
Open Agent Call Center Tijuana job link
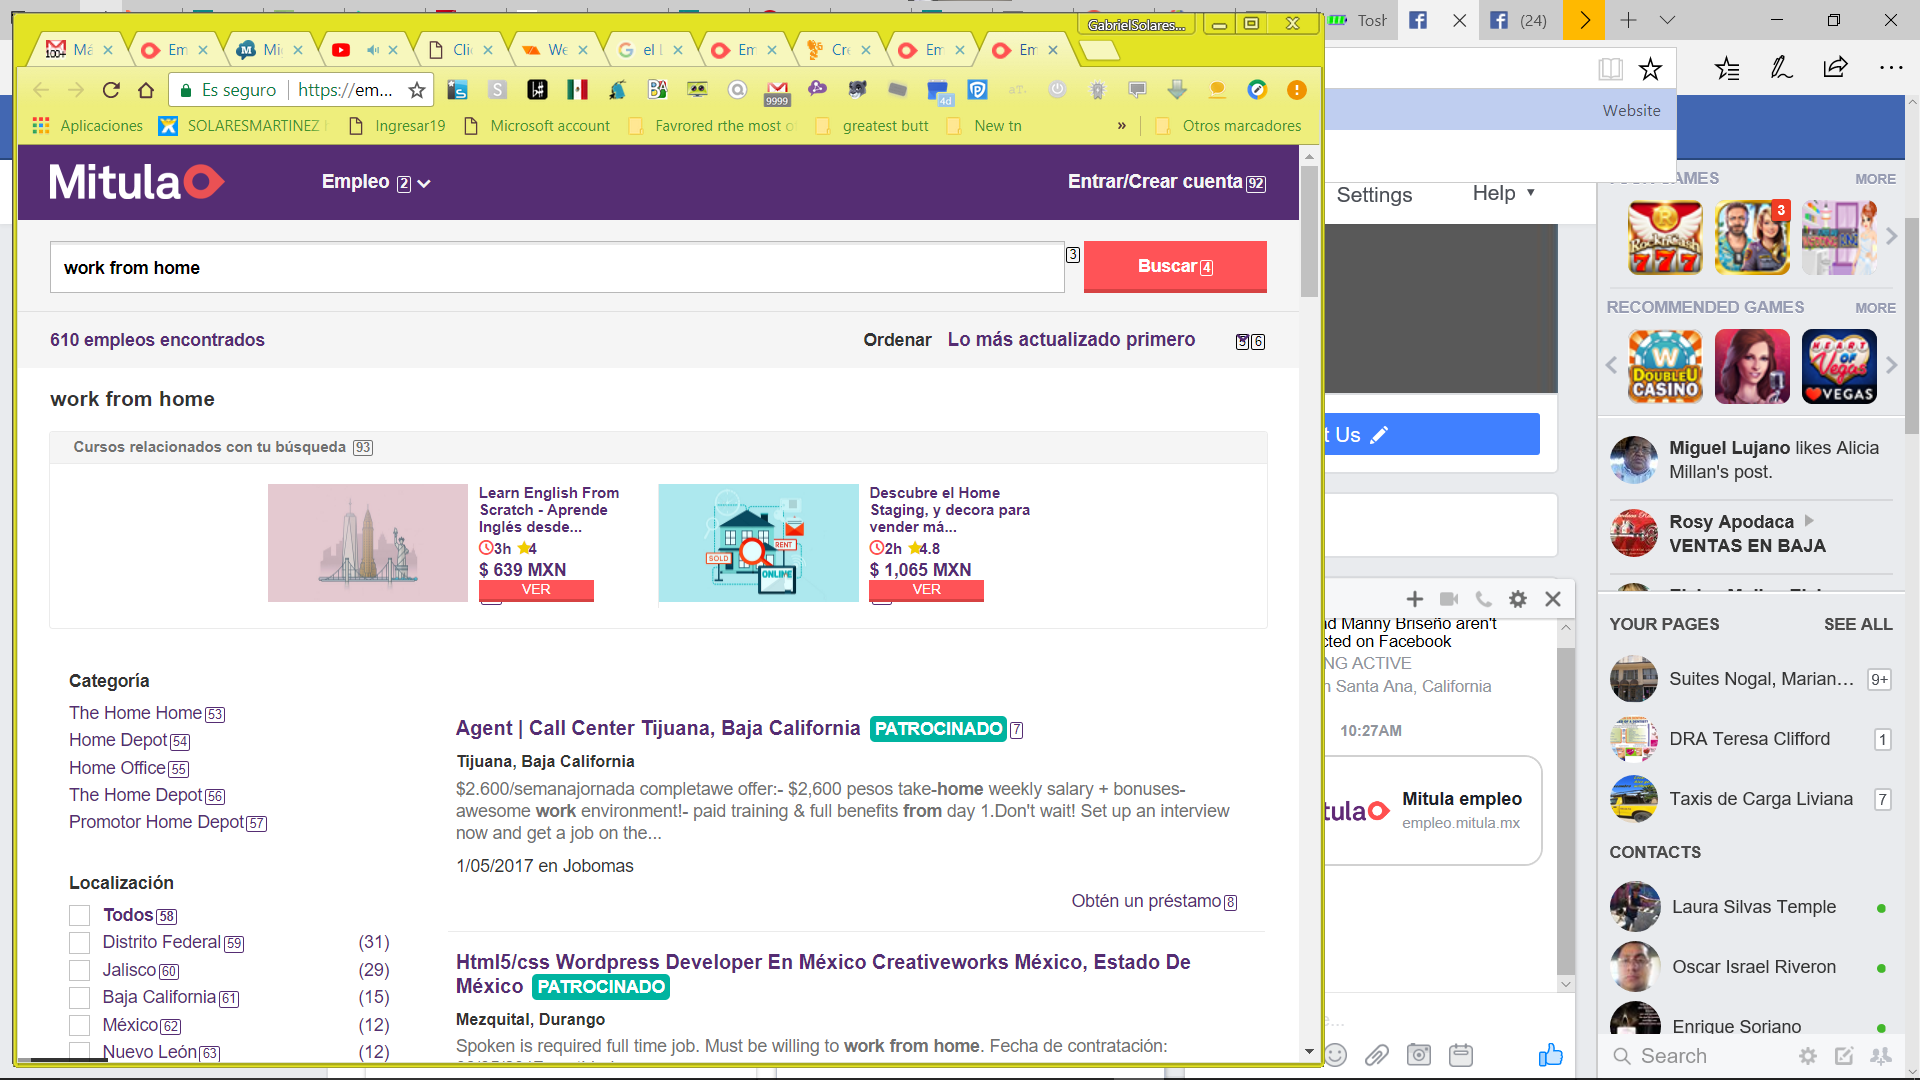pyautogui.click(x=658, y=728)
